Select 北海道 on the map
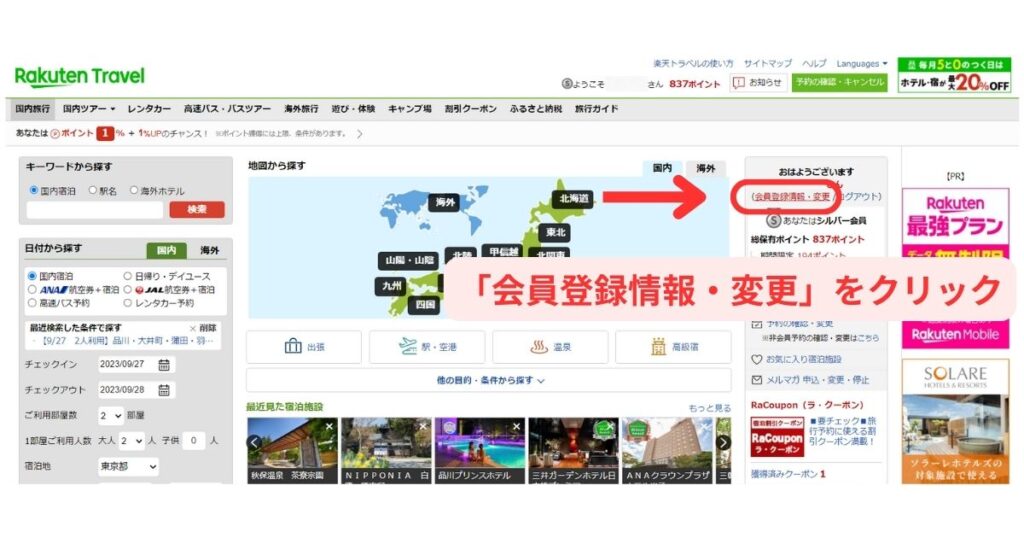1024x538 pixels. 573,198
